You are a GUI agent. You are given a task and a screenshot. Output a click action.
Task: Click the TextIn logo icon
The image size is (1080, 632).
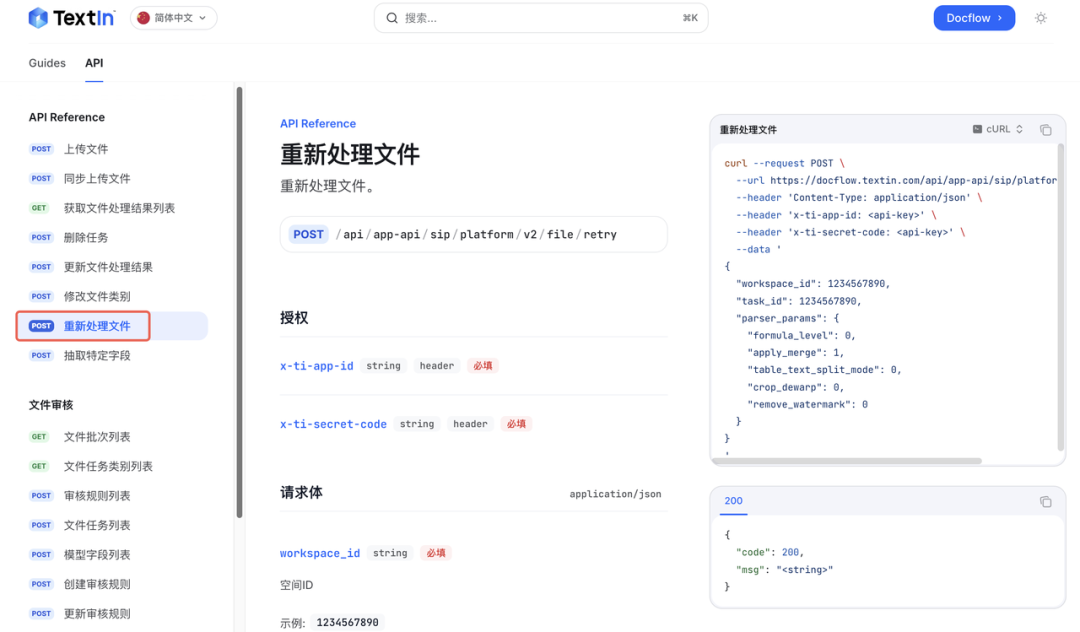coord(38,18)
